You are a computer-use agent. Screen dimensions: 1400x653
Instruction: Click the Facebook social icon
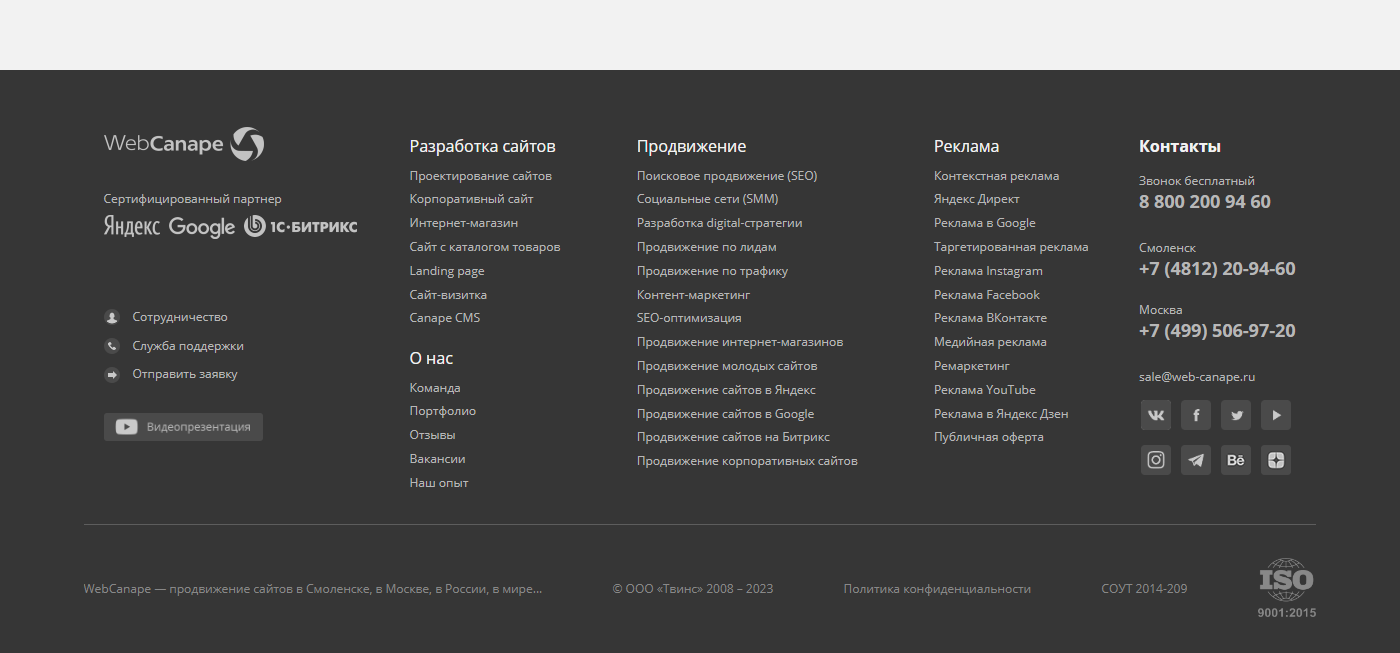[1195, 415]
